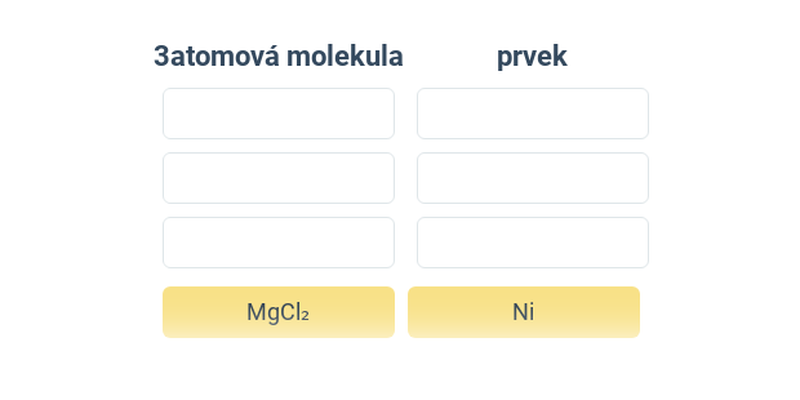Choose middle drop box in molecule column
Screen dimensions: 800x400
tap(279, 178)
